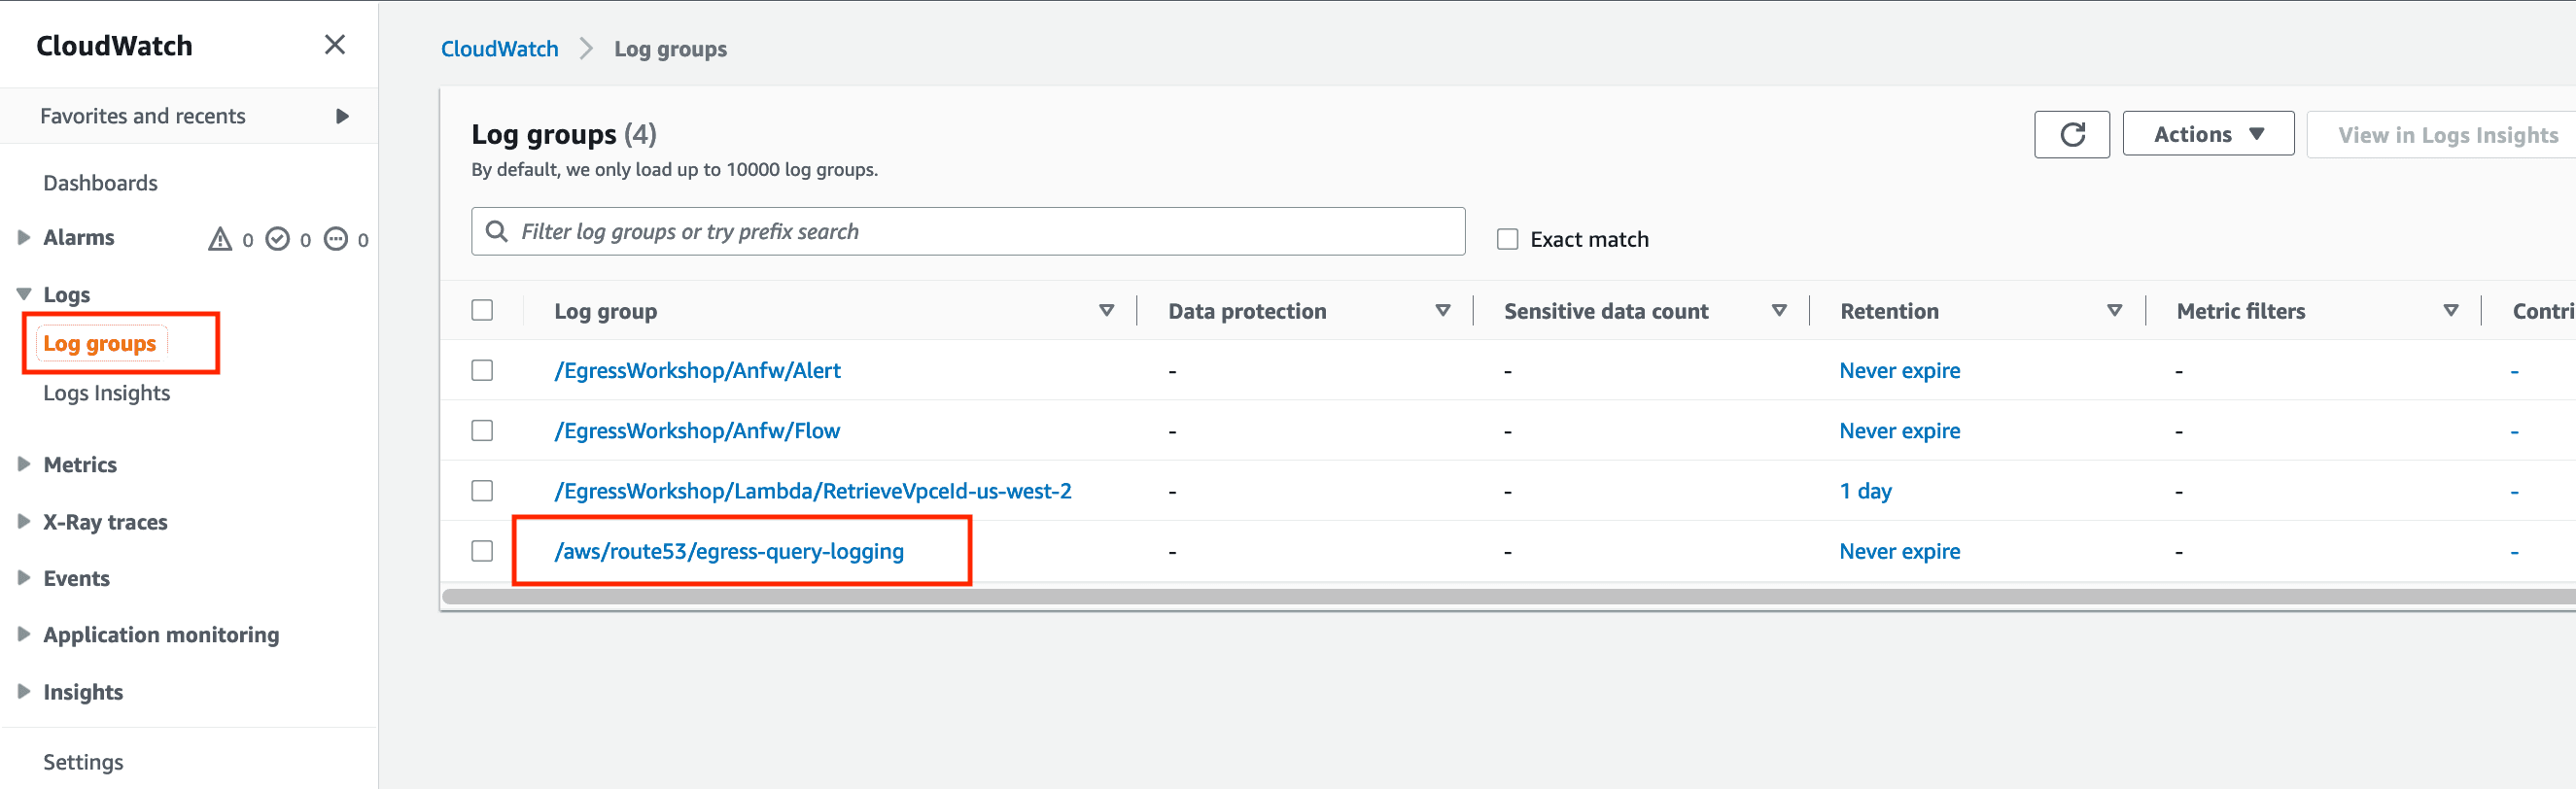The height and width of the screenshot is (789, 2576).
Task: Click the refresh log groups icon button
Action: (x=2071, y=135)
